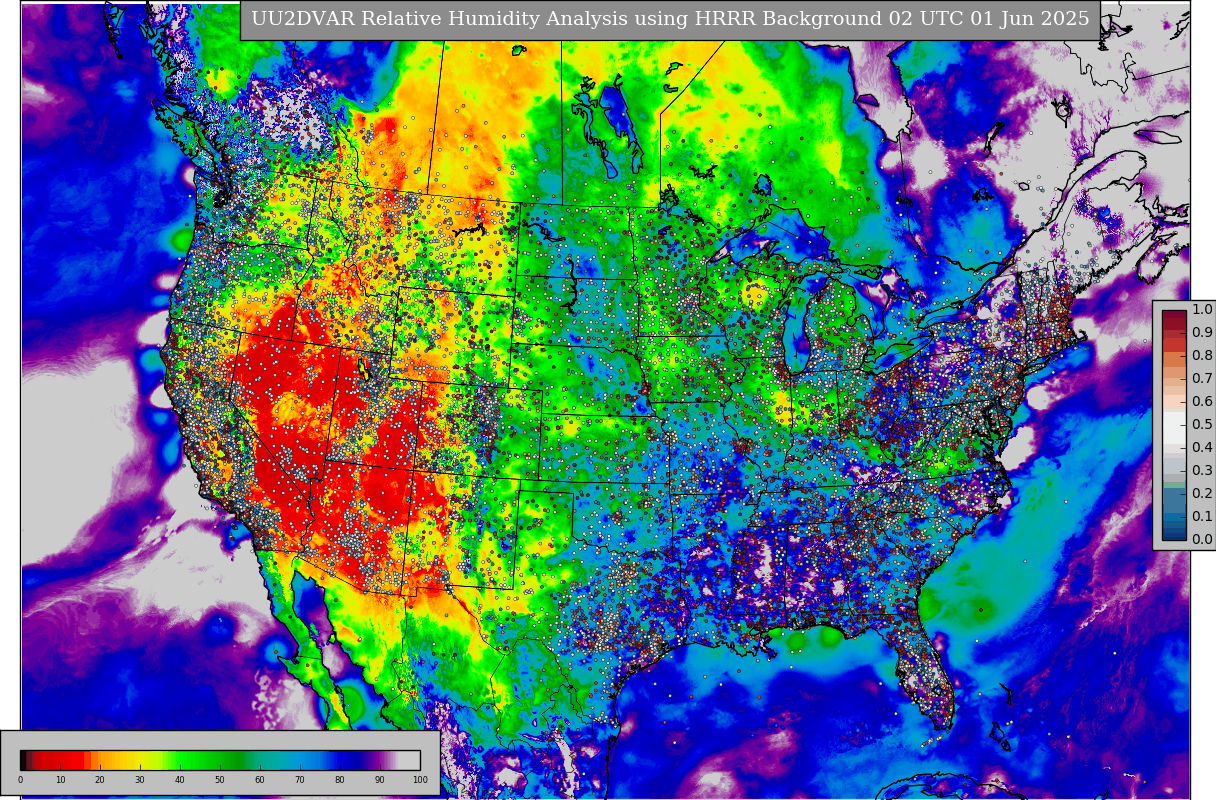Click the 1.0 label on right colorbar
The width and height of the screenshot is (1216, 800).
click(1203, 309)
